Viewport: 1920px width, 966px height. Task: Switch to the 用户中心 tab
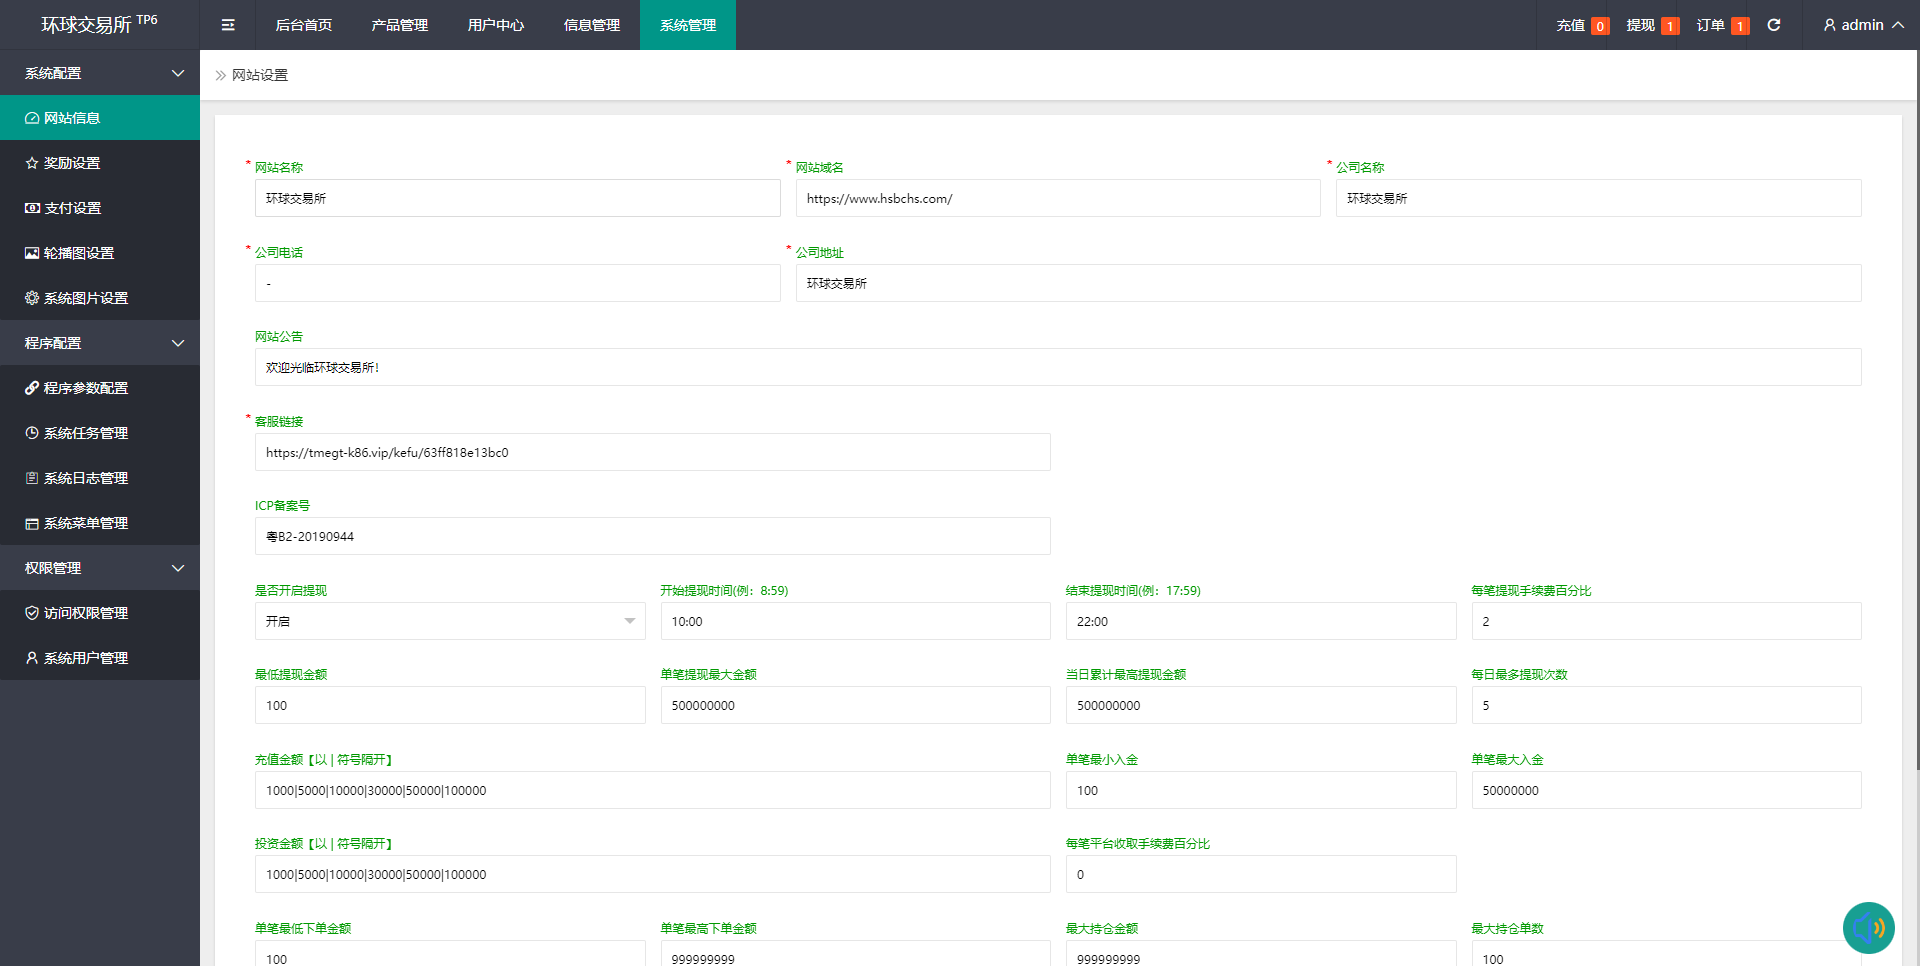coord(496,25)
